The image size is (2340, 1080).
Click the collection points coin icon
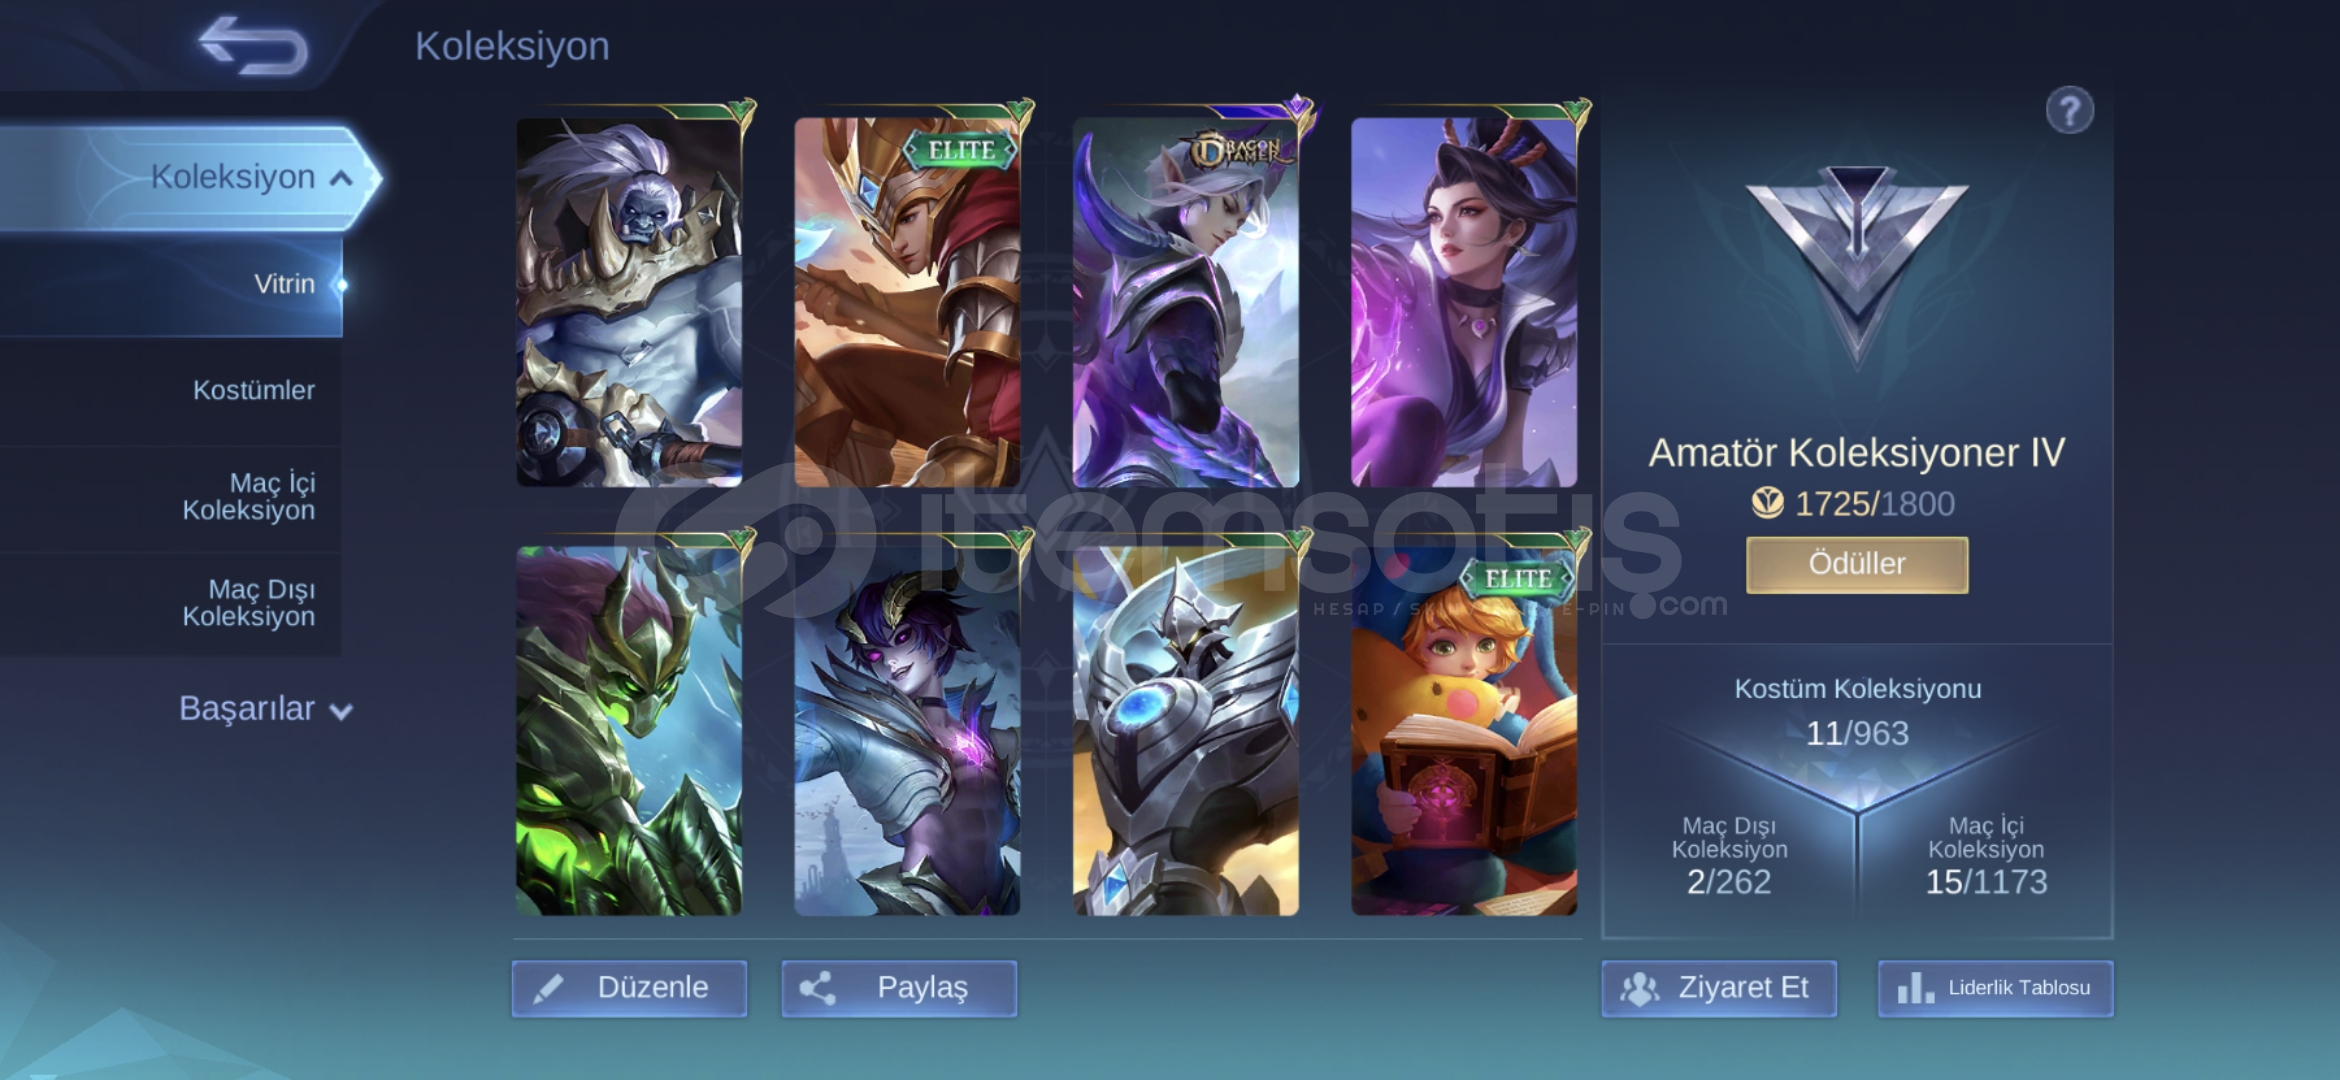pyautogui.click(x=1767, y=503)
